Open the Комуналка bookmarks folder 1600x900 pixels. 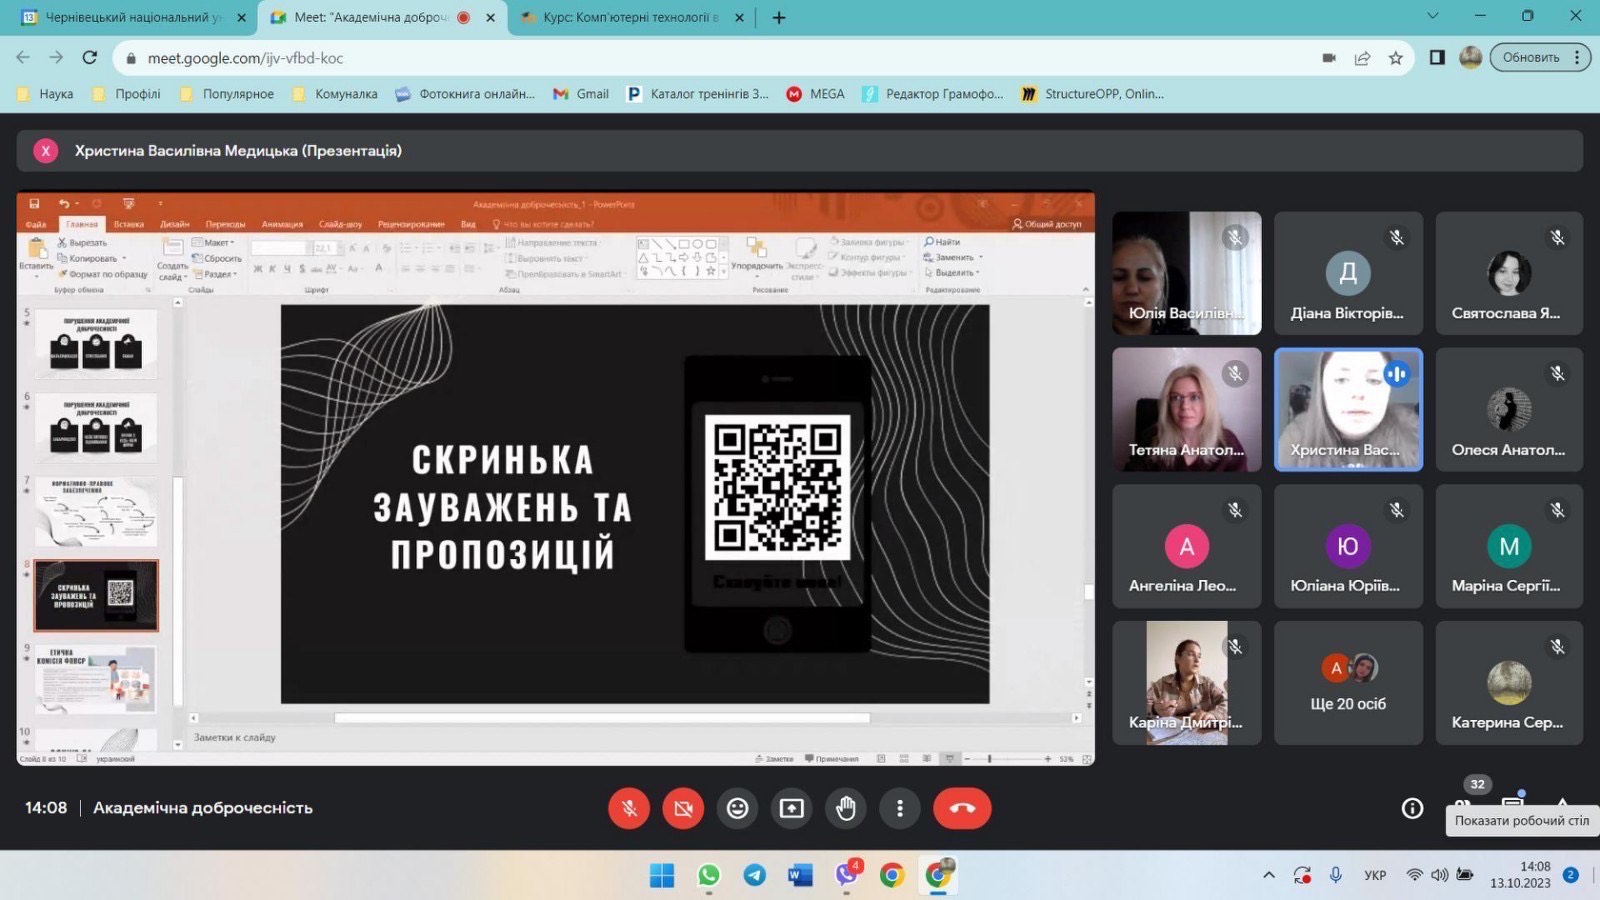click(x=335, y=94)
